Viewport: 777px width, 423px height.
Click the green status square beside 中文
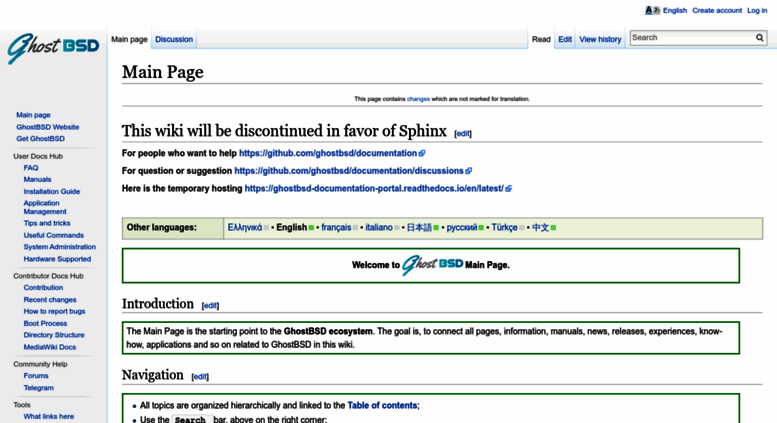click(554, 228)
